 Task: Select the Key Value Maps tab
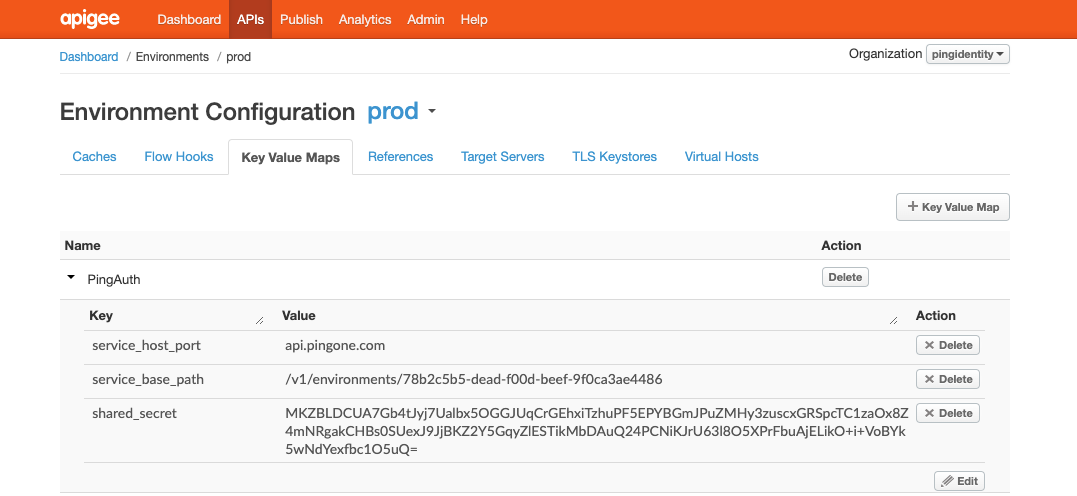coord(291,157)
